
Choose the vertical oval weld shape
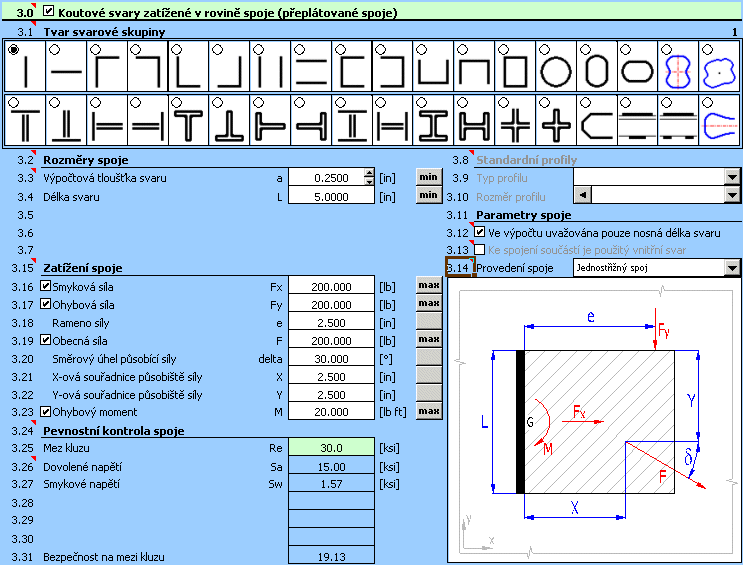(x=585, y=49)
